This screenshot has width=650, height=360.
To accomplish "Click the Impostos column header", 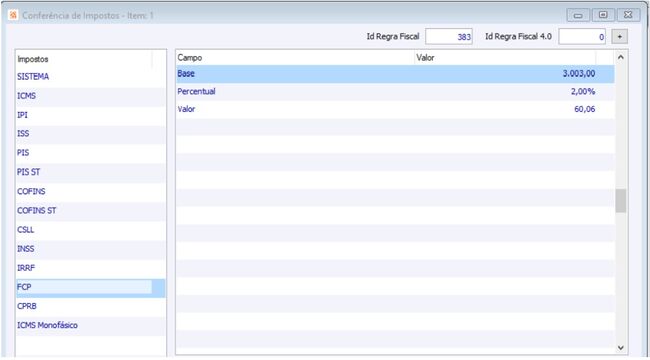I will pyautogui.click(x=84, y=59).
